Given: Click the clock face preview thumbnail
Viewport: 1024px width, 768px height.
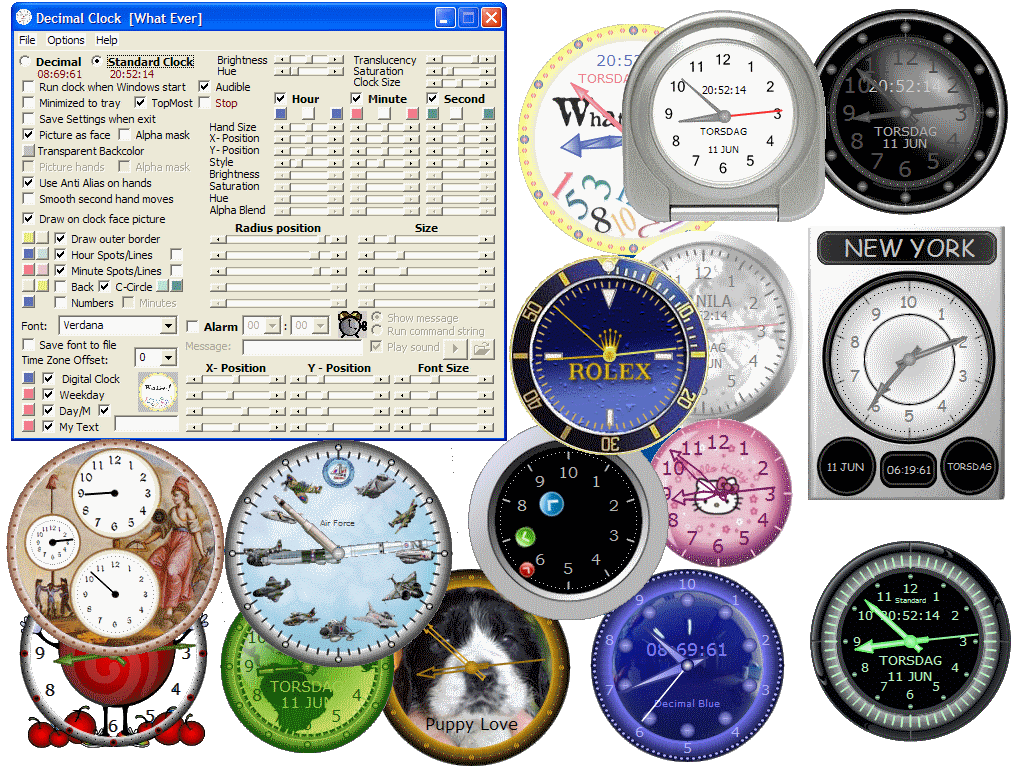Looking at the screenshot, I should click(x=157, y=394).
